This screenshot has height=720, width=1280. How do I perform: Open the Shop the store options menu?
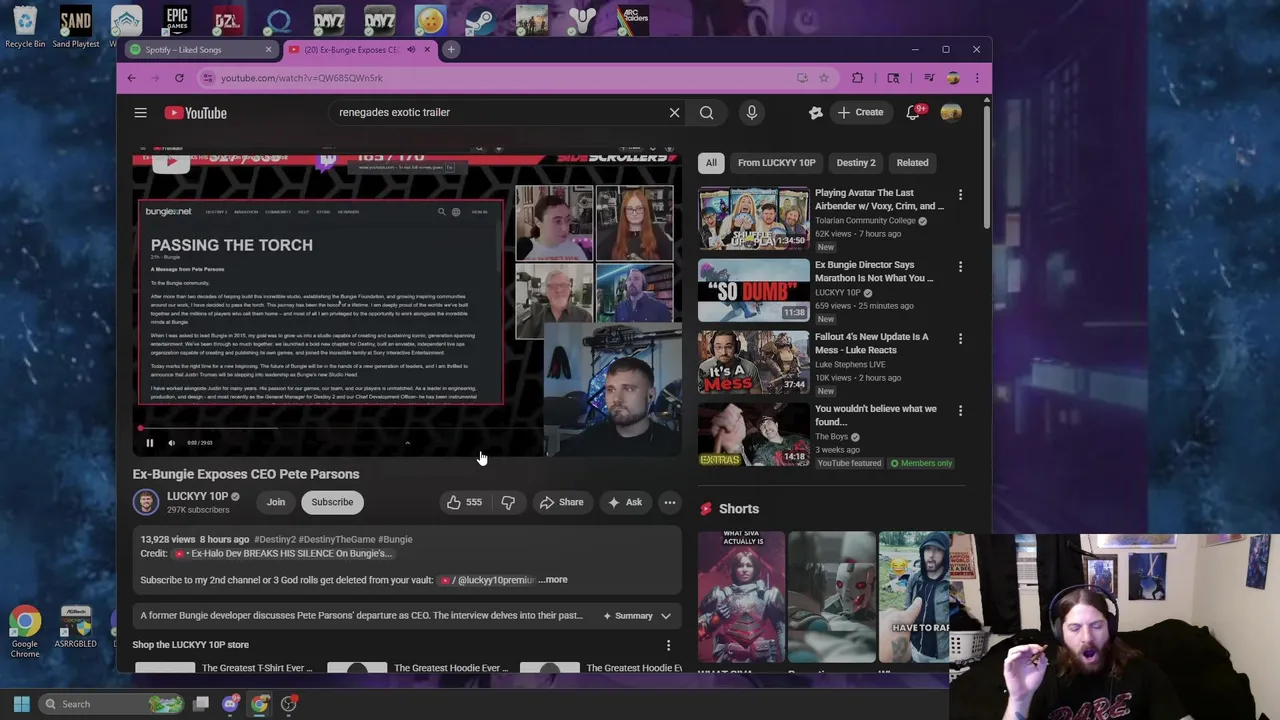pos(669,646)
